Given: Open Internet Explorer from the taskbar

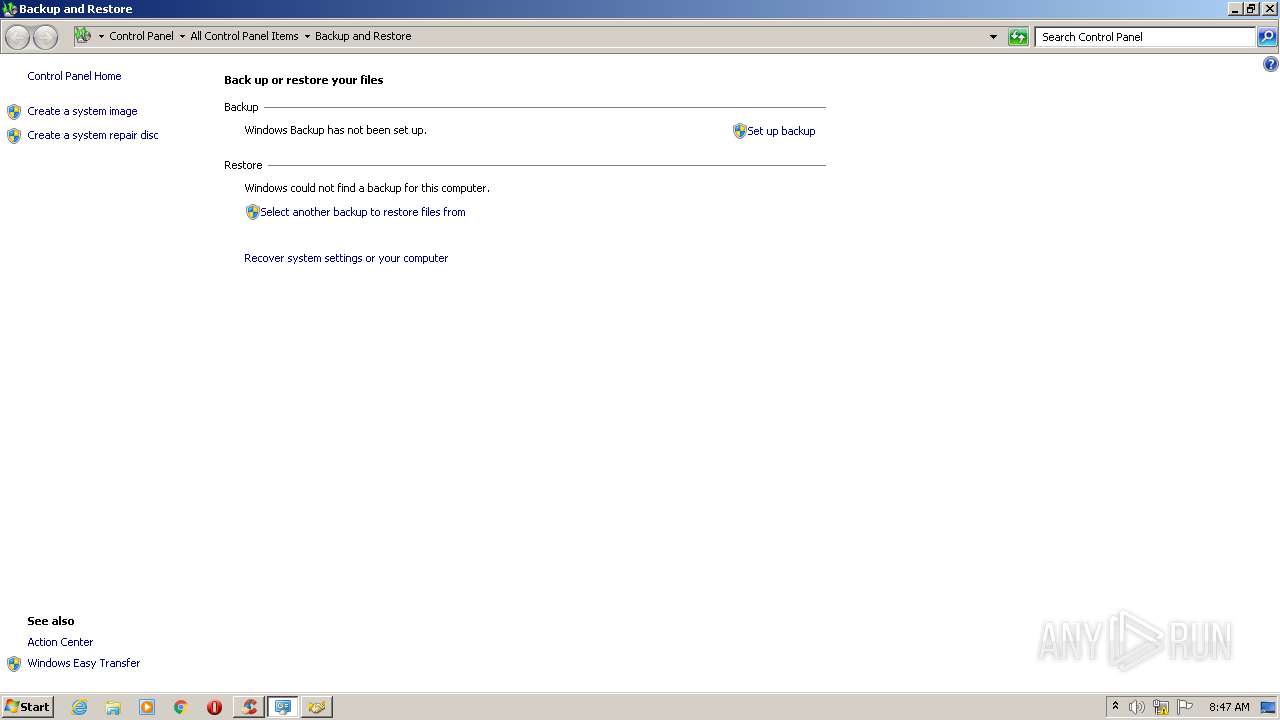Looking at the screenshot, I should tap(79, 707).
